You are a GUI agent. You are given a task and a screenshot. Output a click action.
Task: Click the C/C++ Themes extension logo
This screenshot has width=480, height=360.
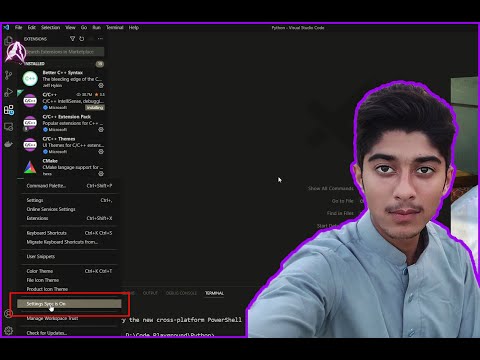(x=30, y=145)
